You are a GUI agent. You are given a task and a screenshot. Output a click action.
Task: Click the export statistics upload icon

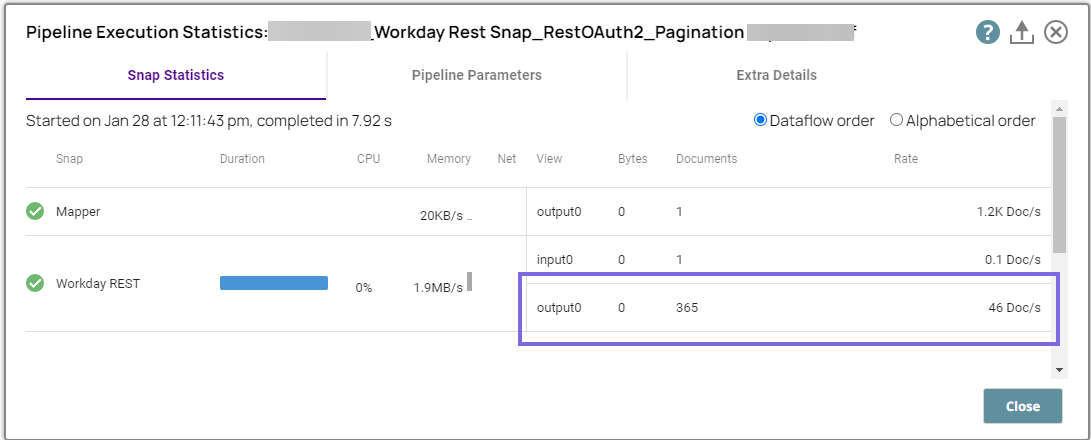(x=1021, y=33)
